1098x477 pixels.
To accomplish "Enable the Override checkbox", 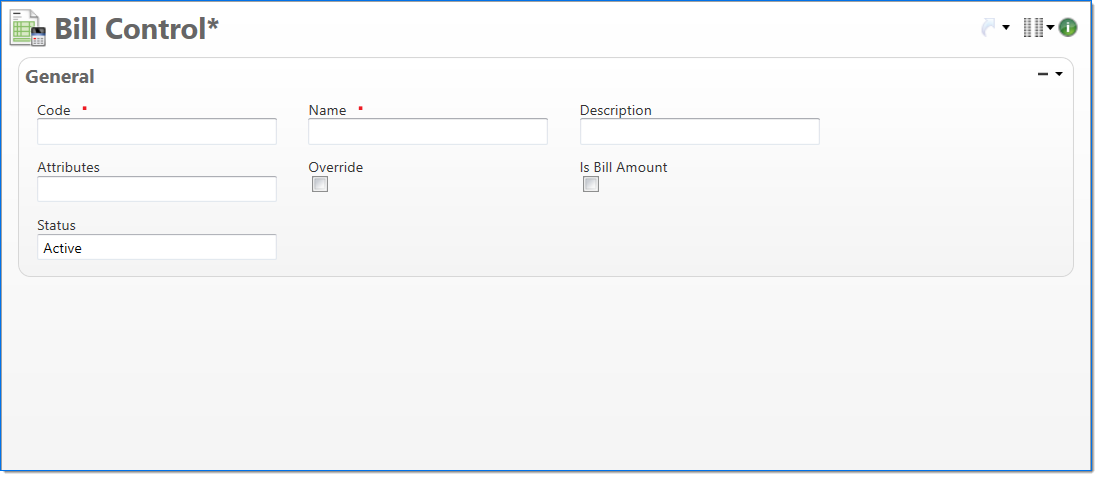I will [320, 184].
